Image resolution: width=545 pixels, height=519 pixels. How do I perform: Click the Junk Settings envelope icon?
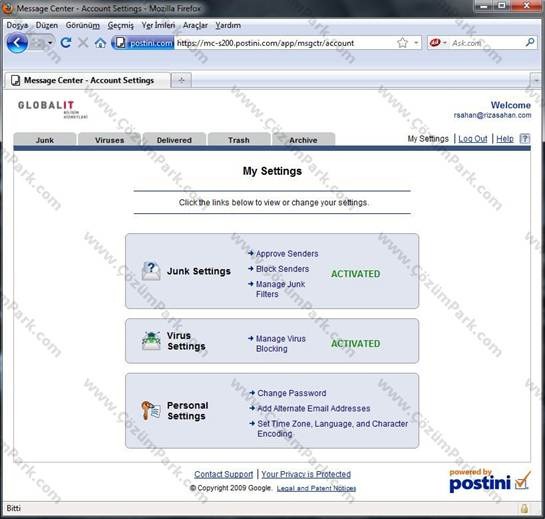point(151,271)
